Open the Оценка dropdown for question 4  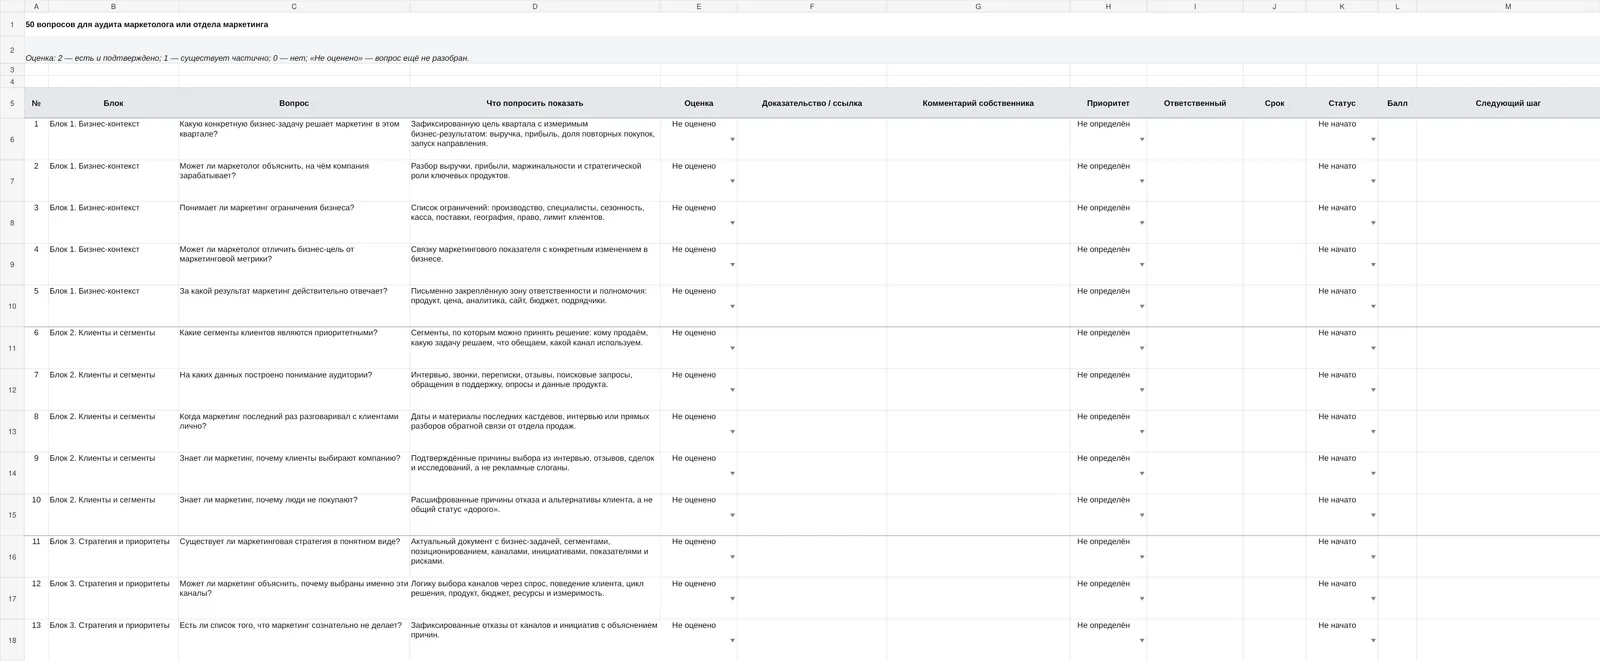[x=732, y=265]
